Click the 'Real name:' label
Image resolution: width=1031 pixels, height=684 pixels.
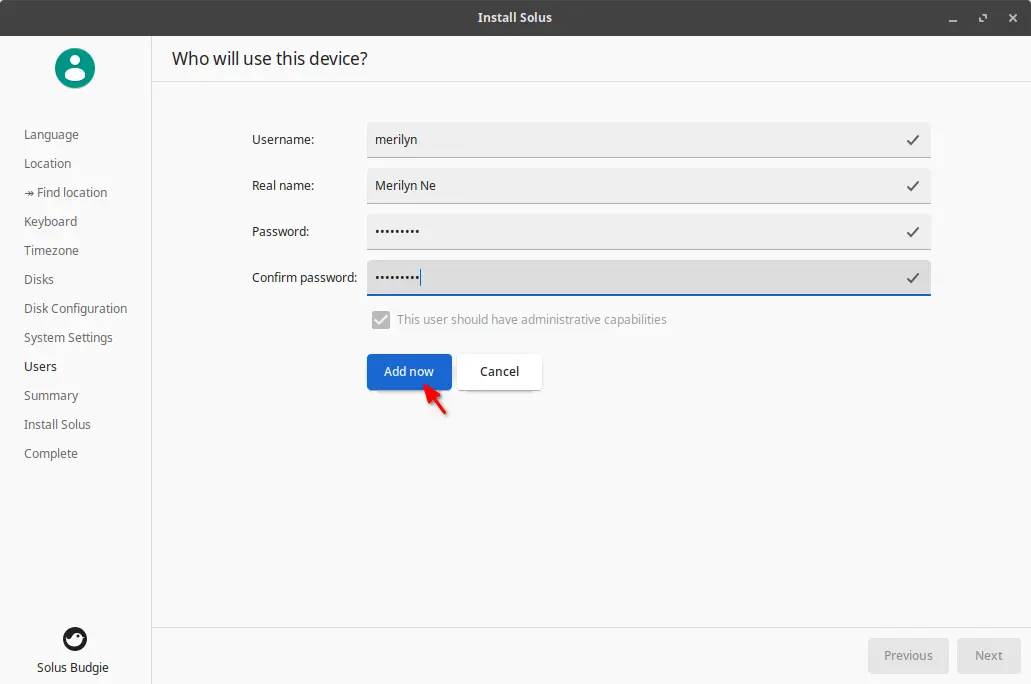click(x=283, y=185)
